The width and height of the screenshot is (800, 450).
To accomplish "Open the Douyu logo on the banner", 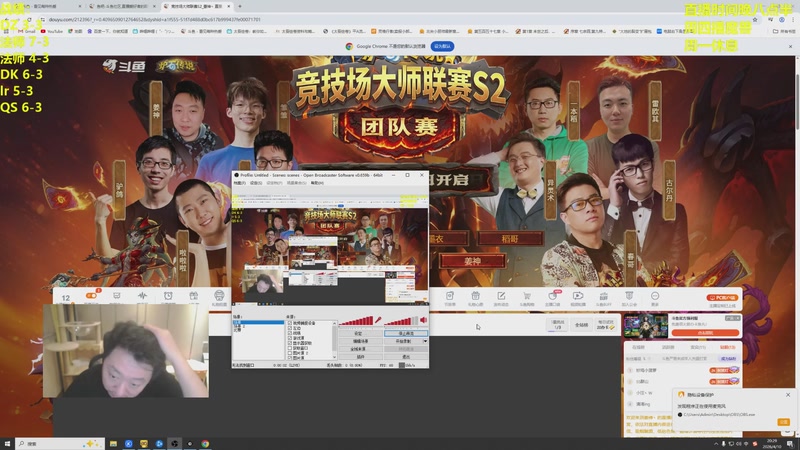I will pos(124,66).
